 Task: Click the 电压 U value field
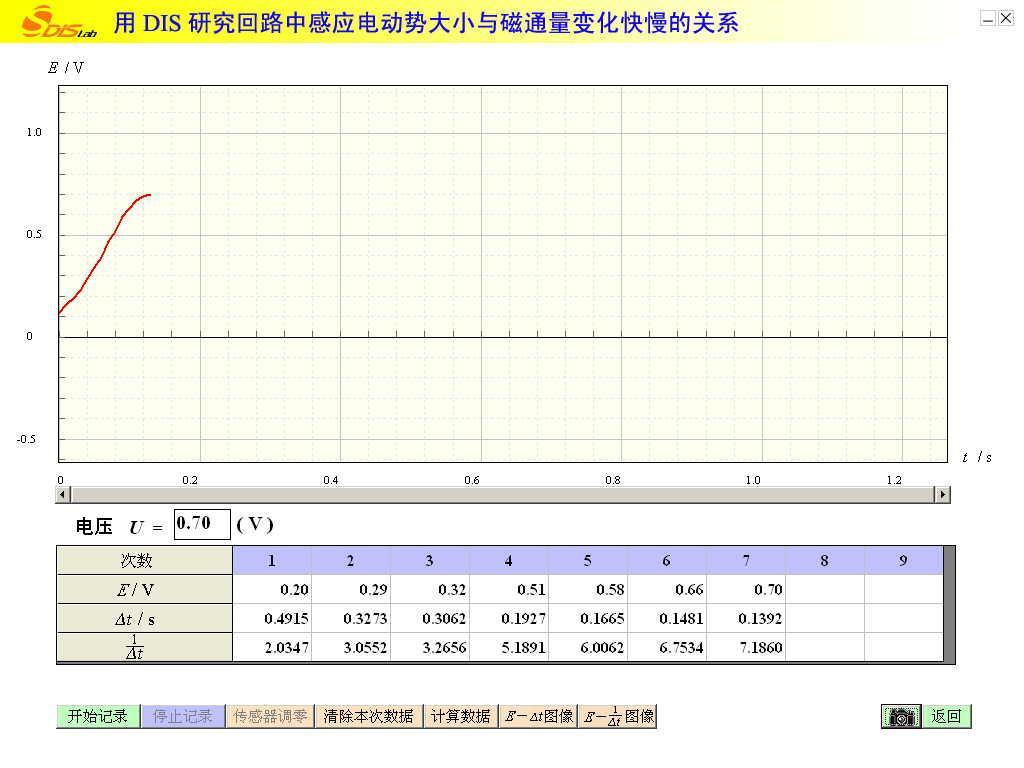[x=202, y=524]
